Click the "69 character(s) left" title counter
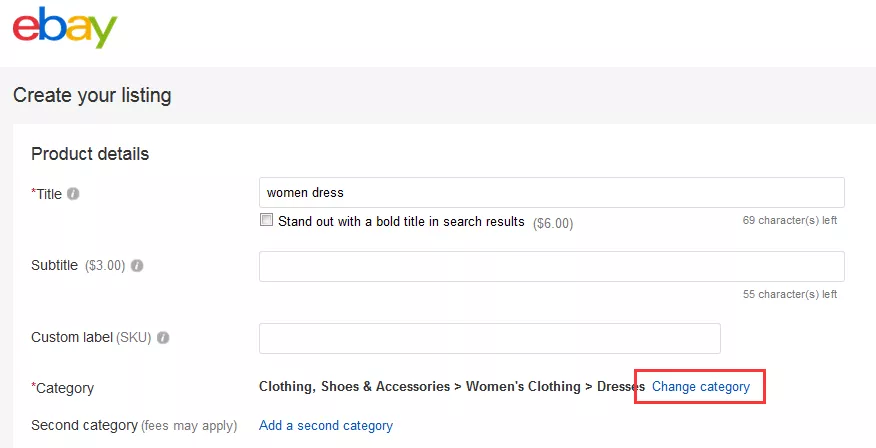Image resolution: width=876 pixels, height=448 pixels. [x=790, y=220]
